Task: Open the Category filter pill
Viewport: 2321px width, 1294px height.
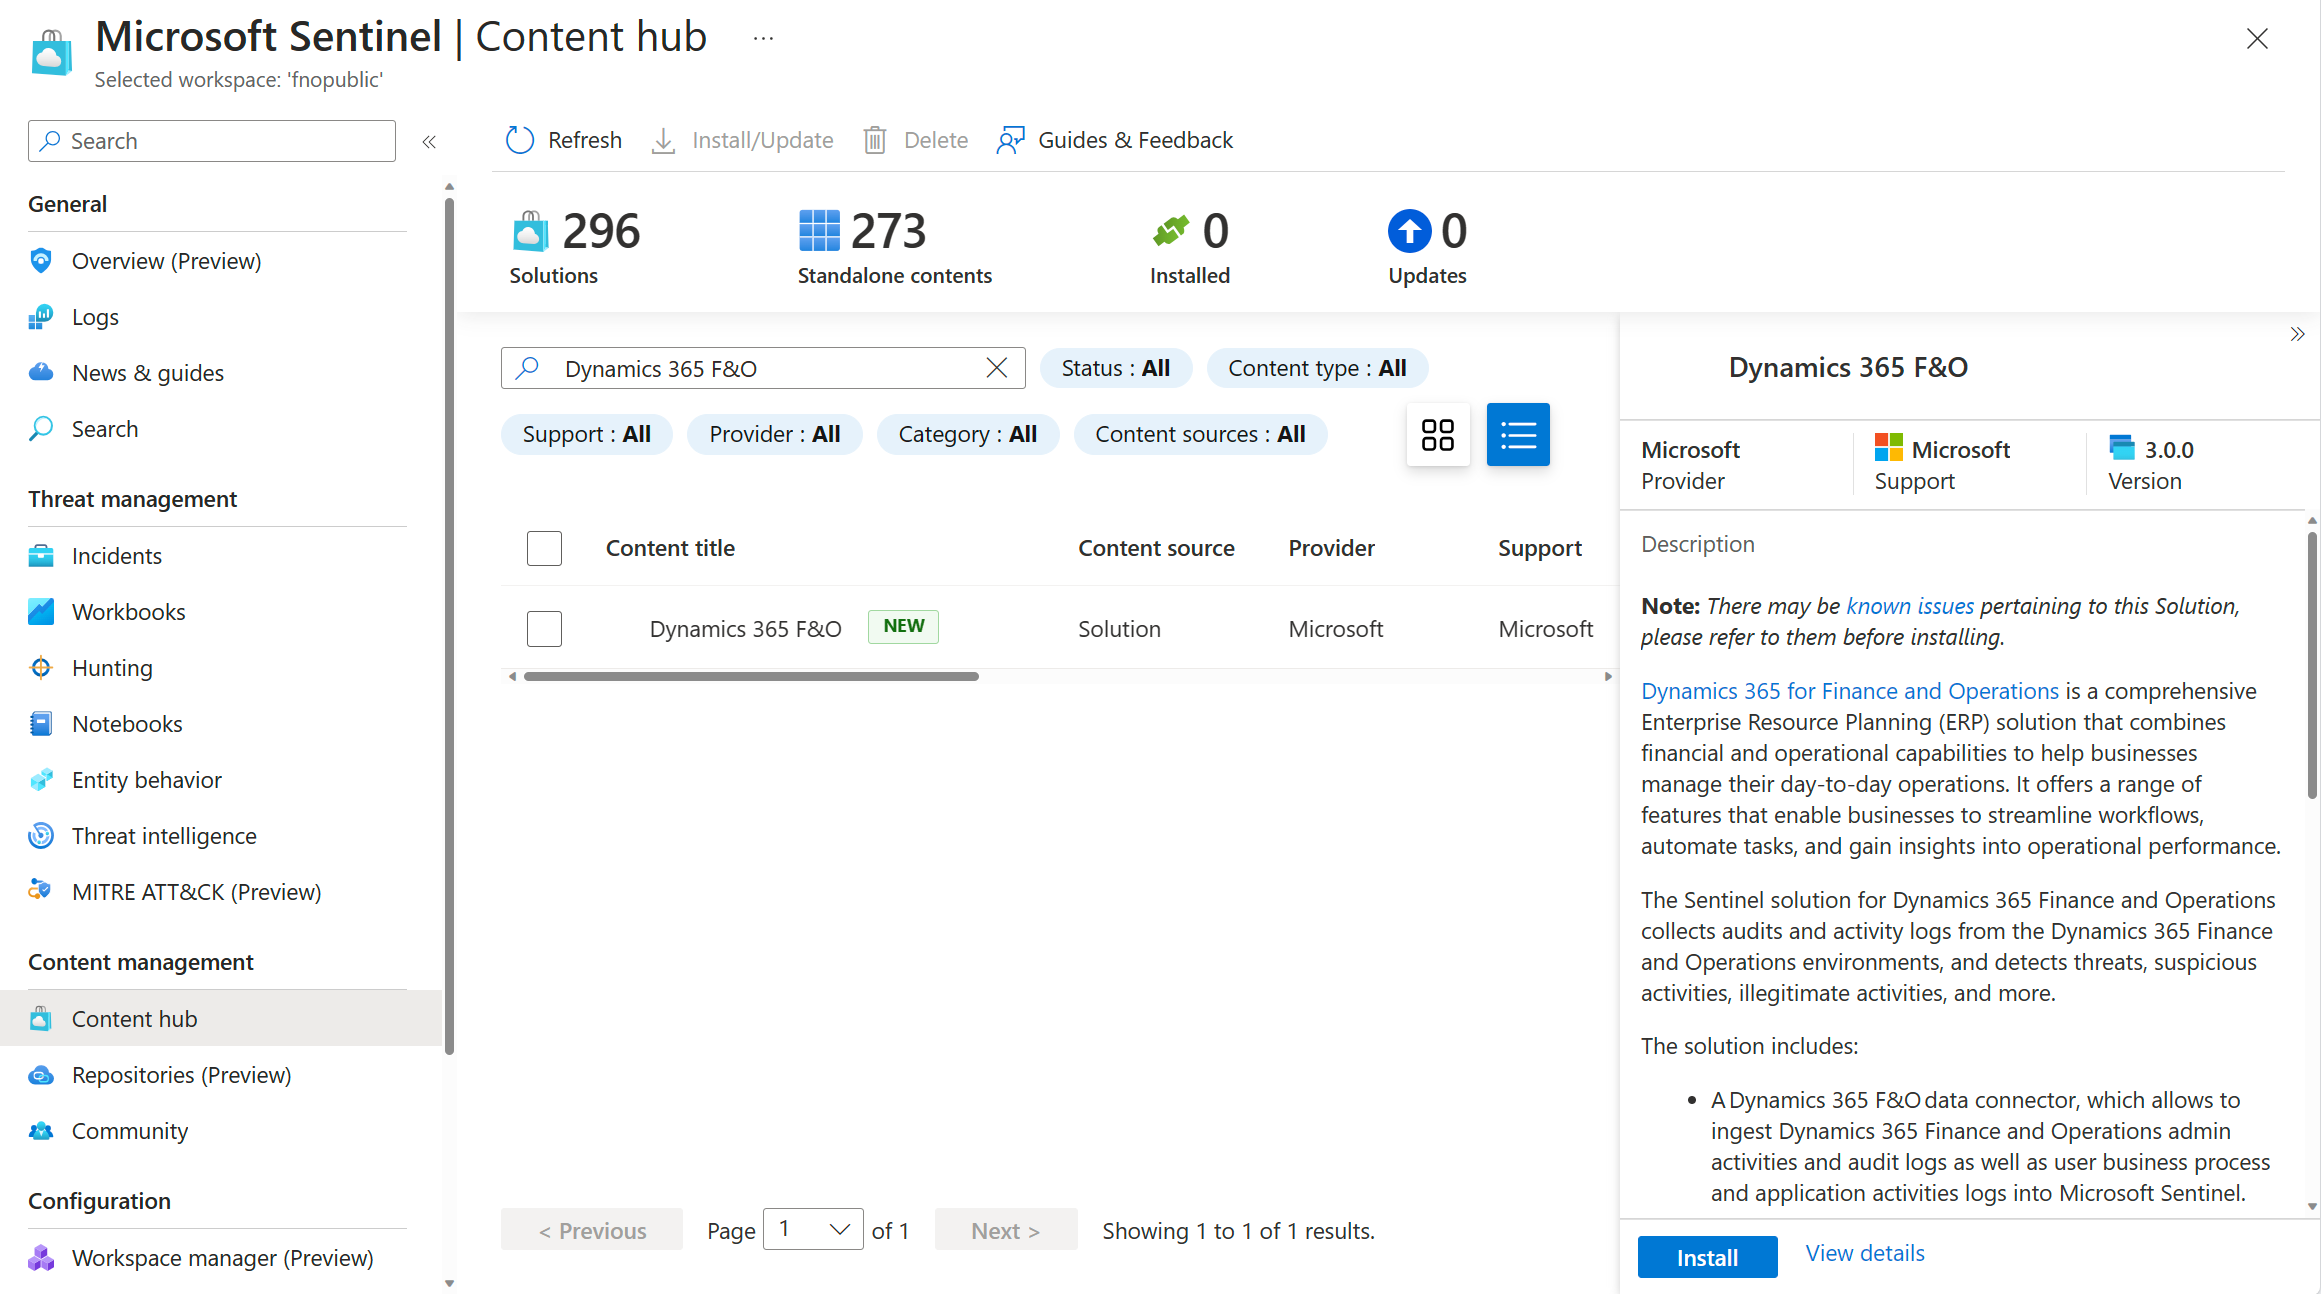Action: [x=967, y=434]
